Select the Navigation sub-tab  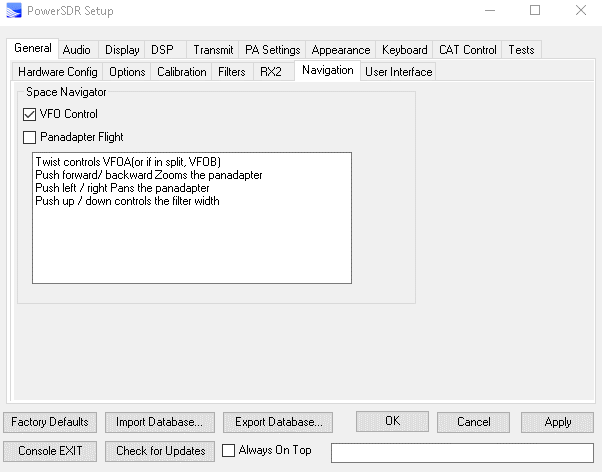tap(327, 71)
